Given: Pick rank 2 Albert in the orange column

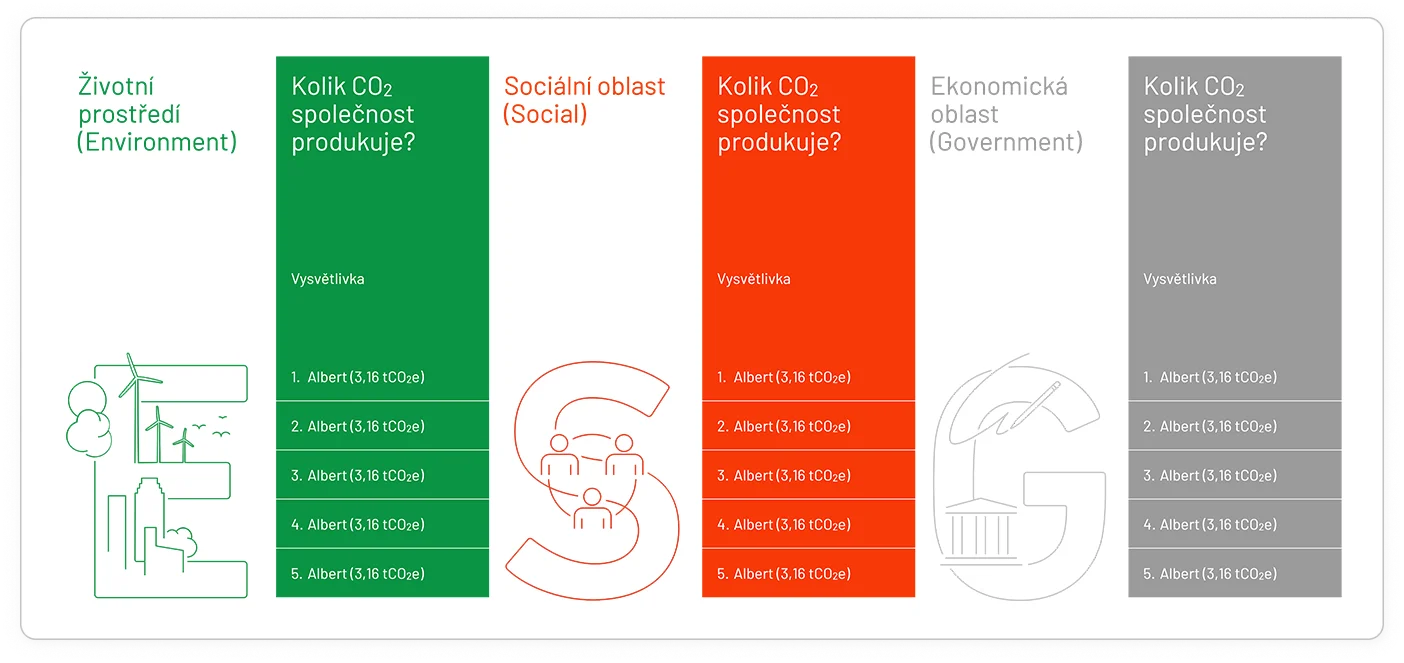Looking at the screenshot, I should (784, 426).
